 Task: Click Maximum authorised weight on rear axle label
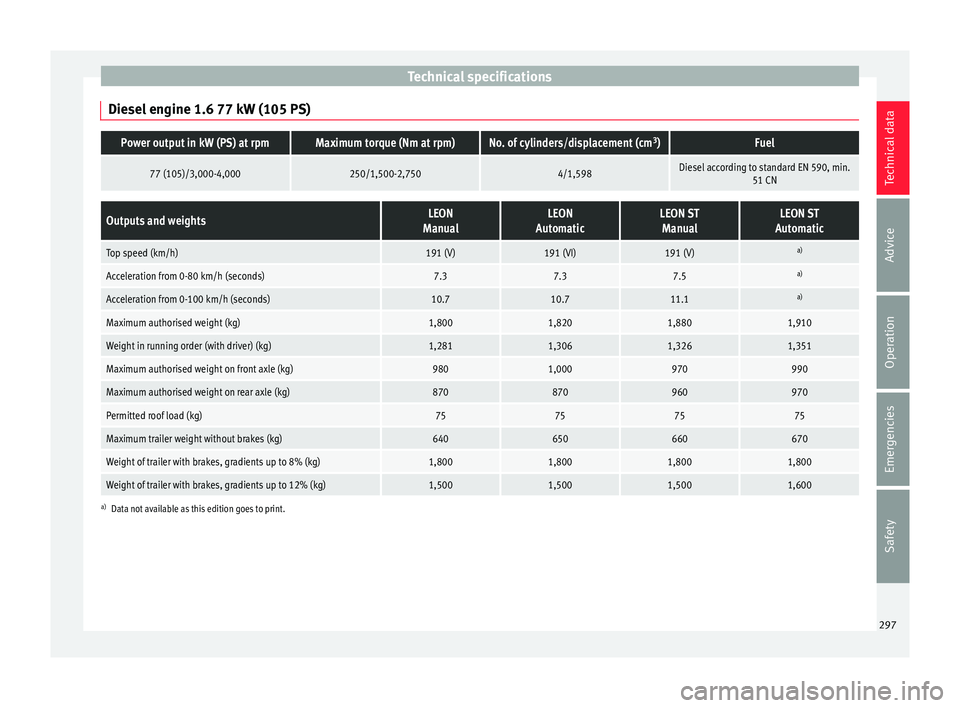(198, 393)
